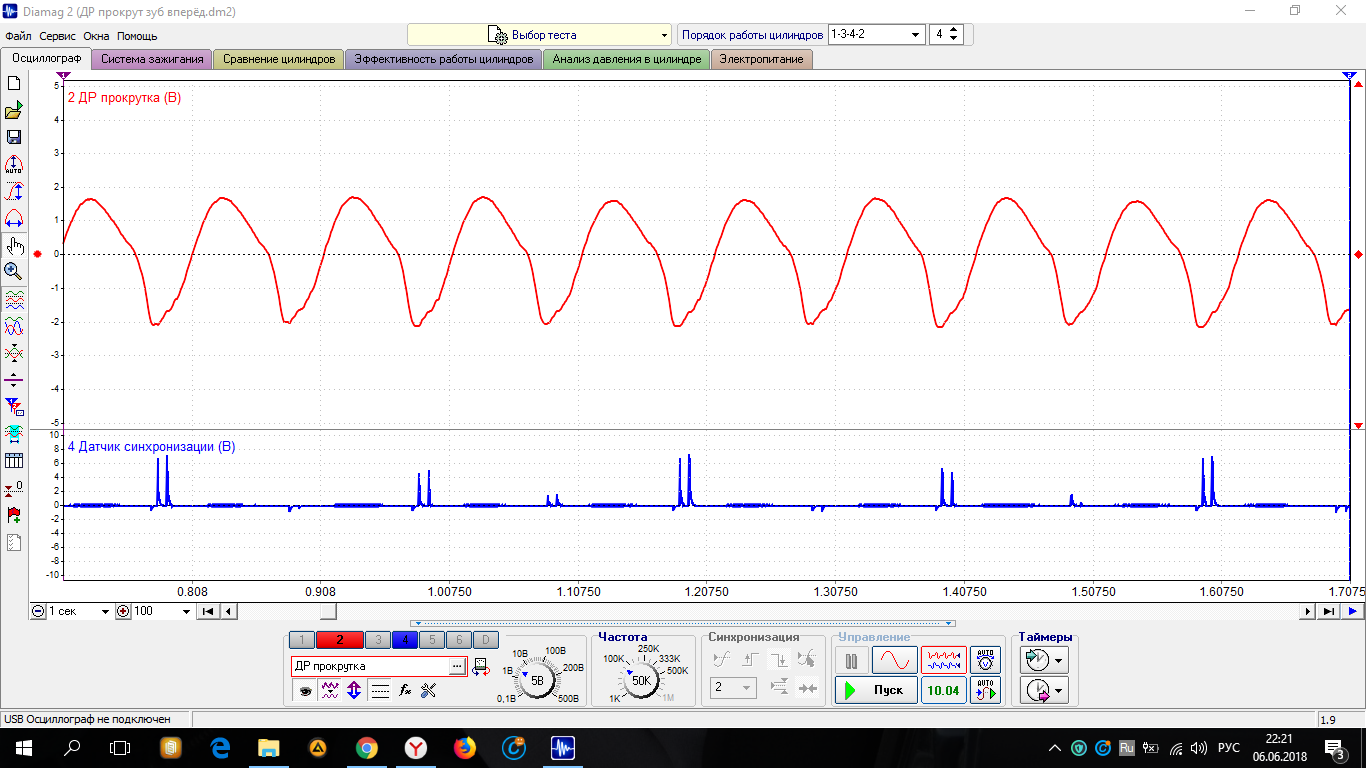Select channel 4 blue button
Viewport: 1366px width, 768px height.
(405, 640)
